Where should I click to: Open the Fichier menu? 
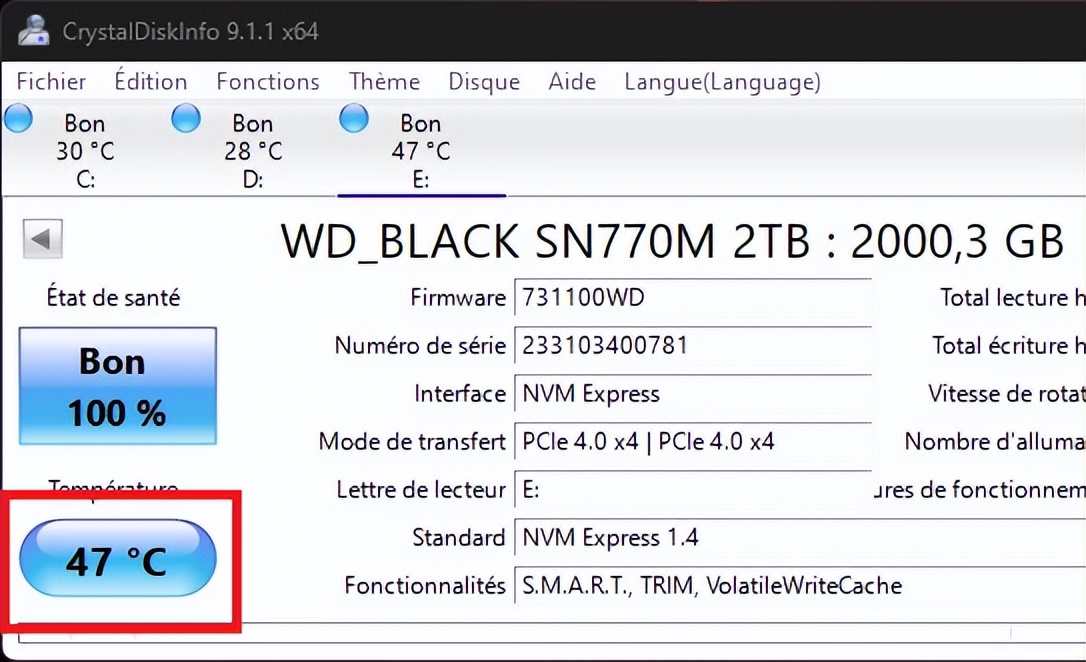click(x=51, y=82)
